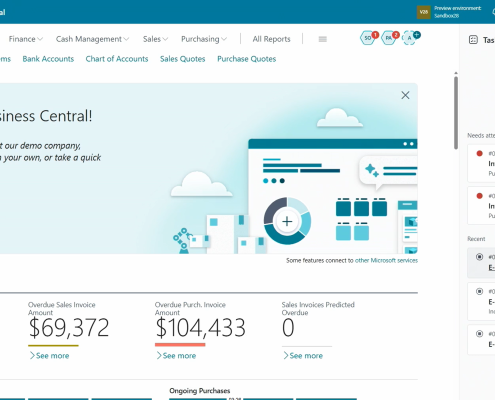Open Purchase Quotes link
This screenshot has width=495, height=400.
(x=247, y=59)
